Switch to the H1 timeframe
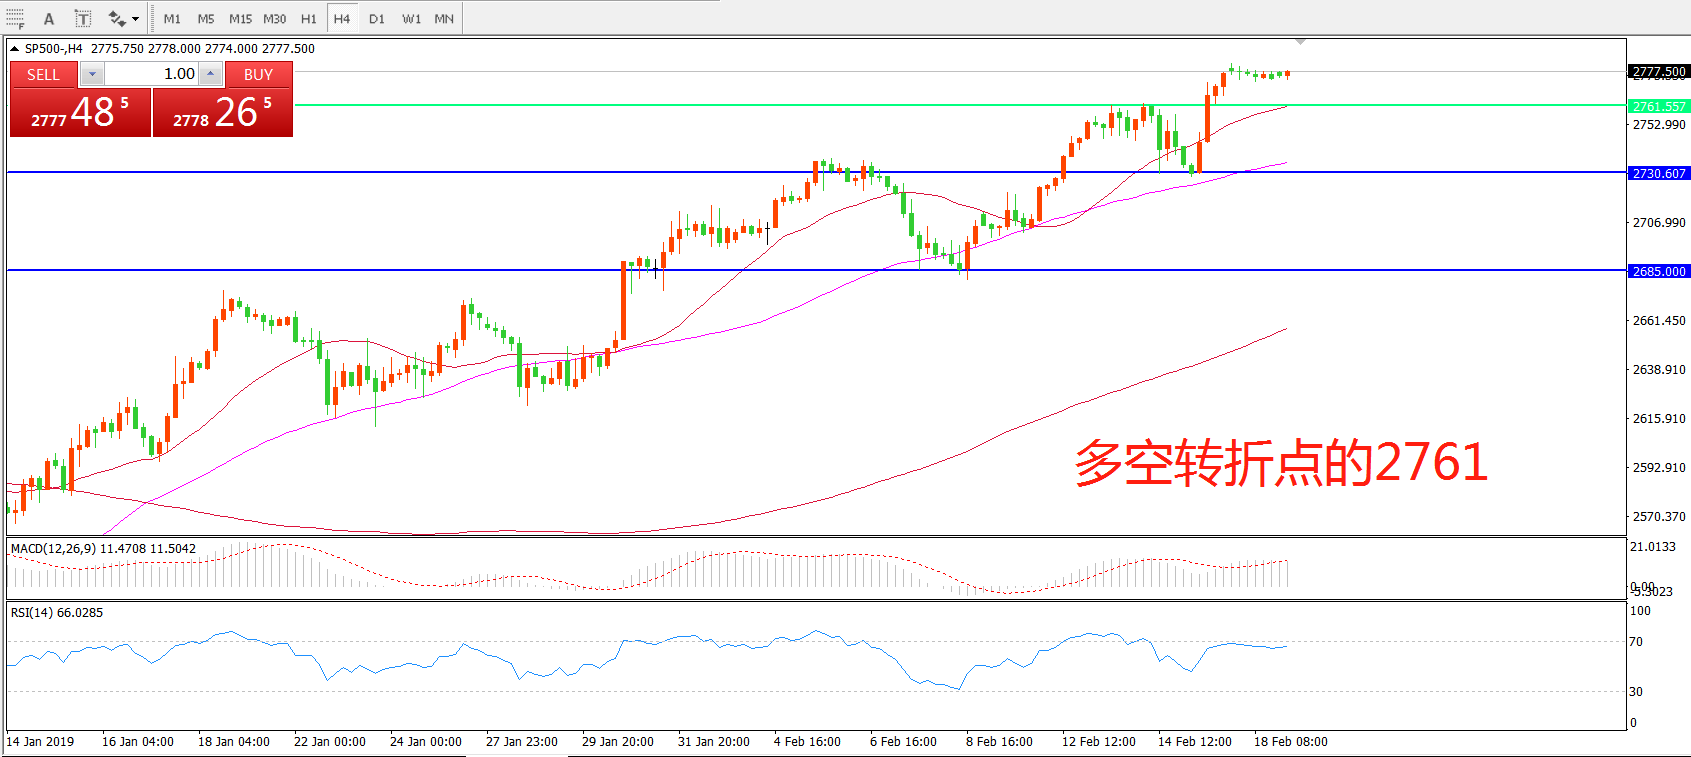The image size is (1691, 757). tap(308, 18)
